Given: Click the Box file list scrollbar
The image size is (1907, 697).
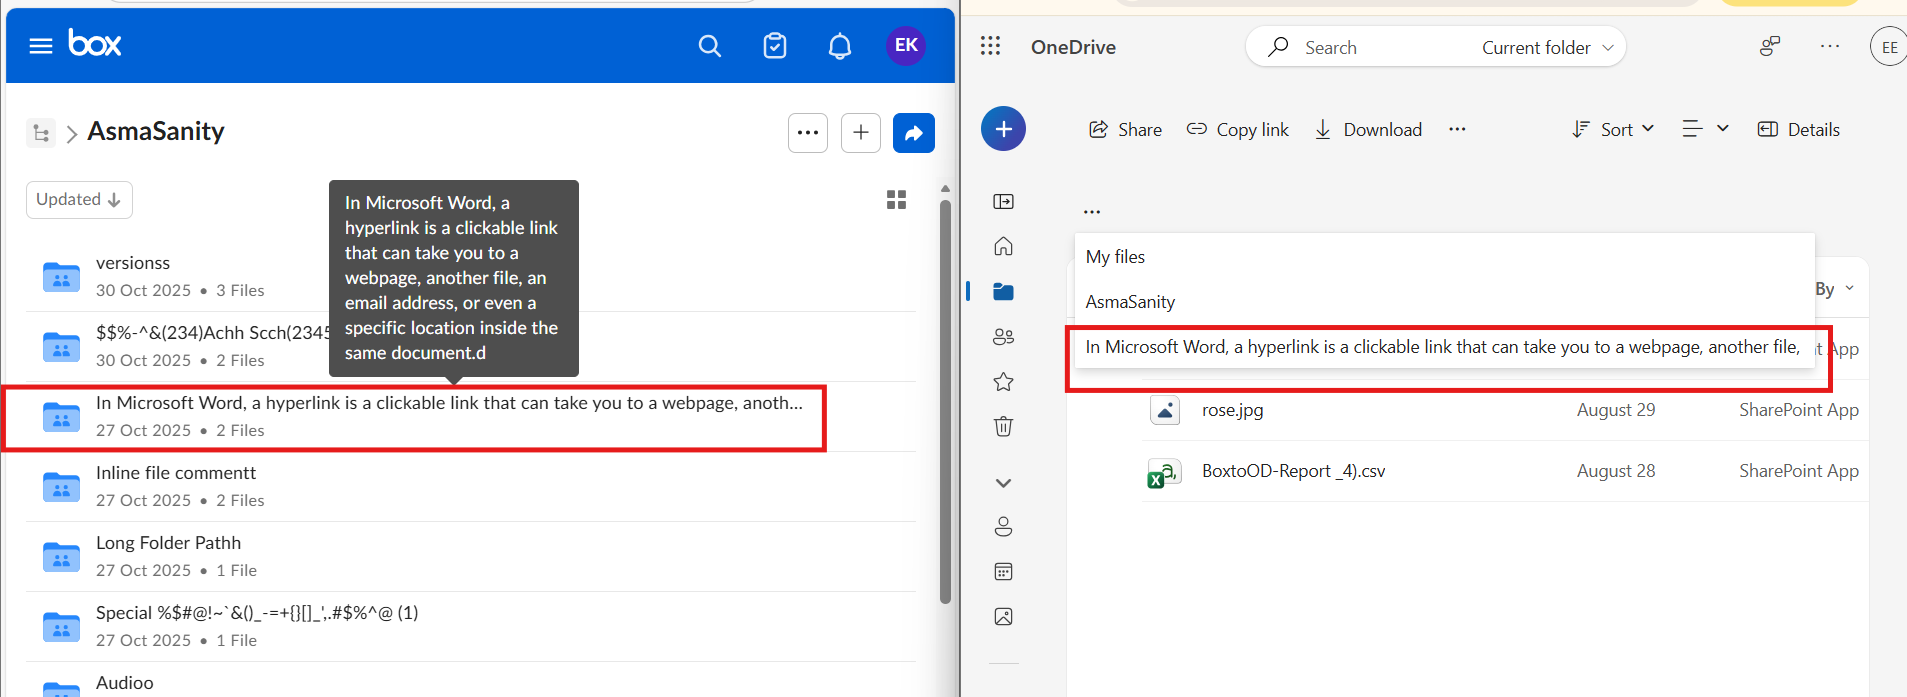Looking at the screenshot, I should point(945,400).
